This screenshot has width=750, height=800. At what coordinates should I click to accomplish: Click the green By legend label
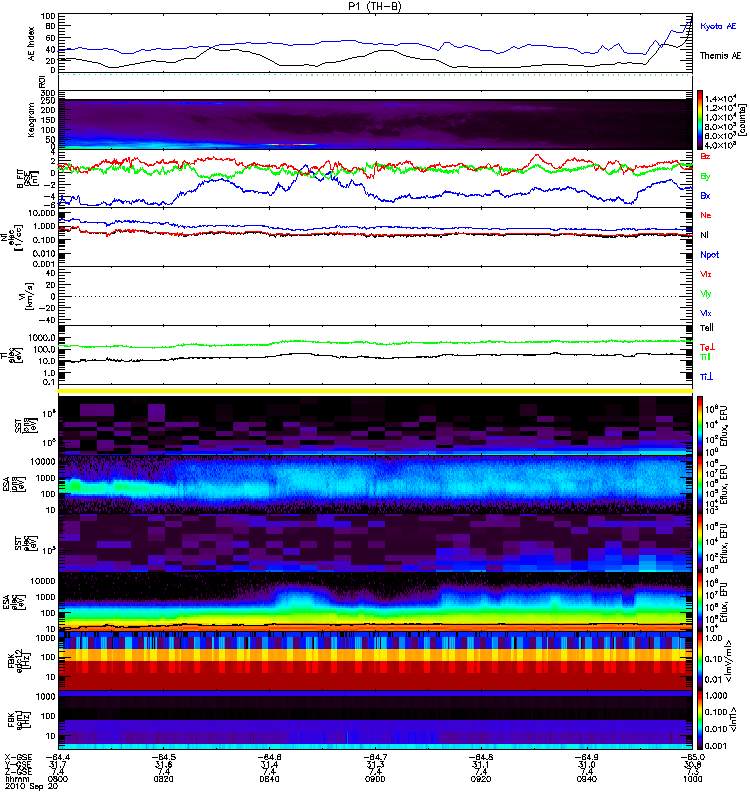point(705,176)
